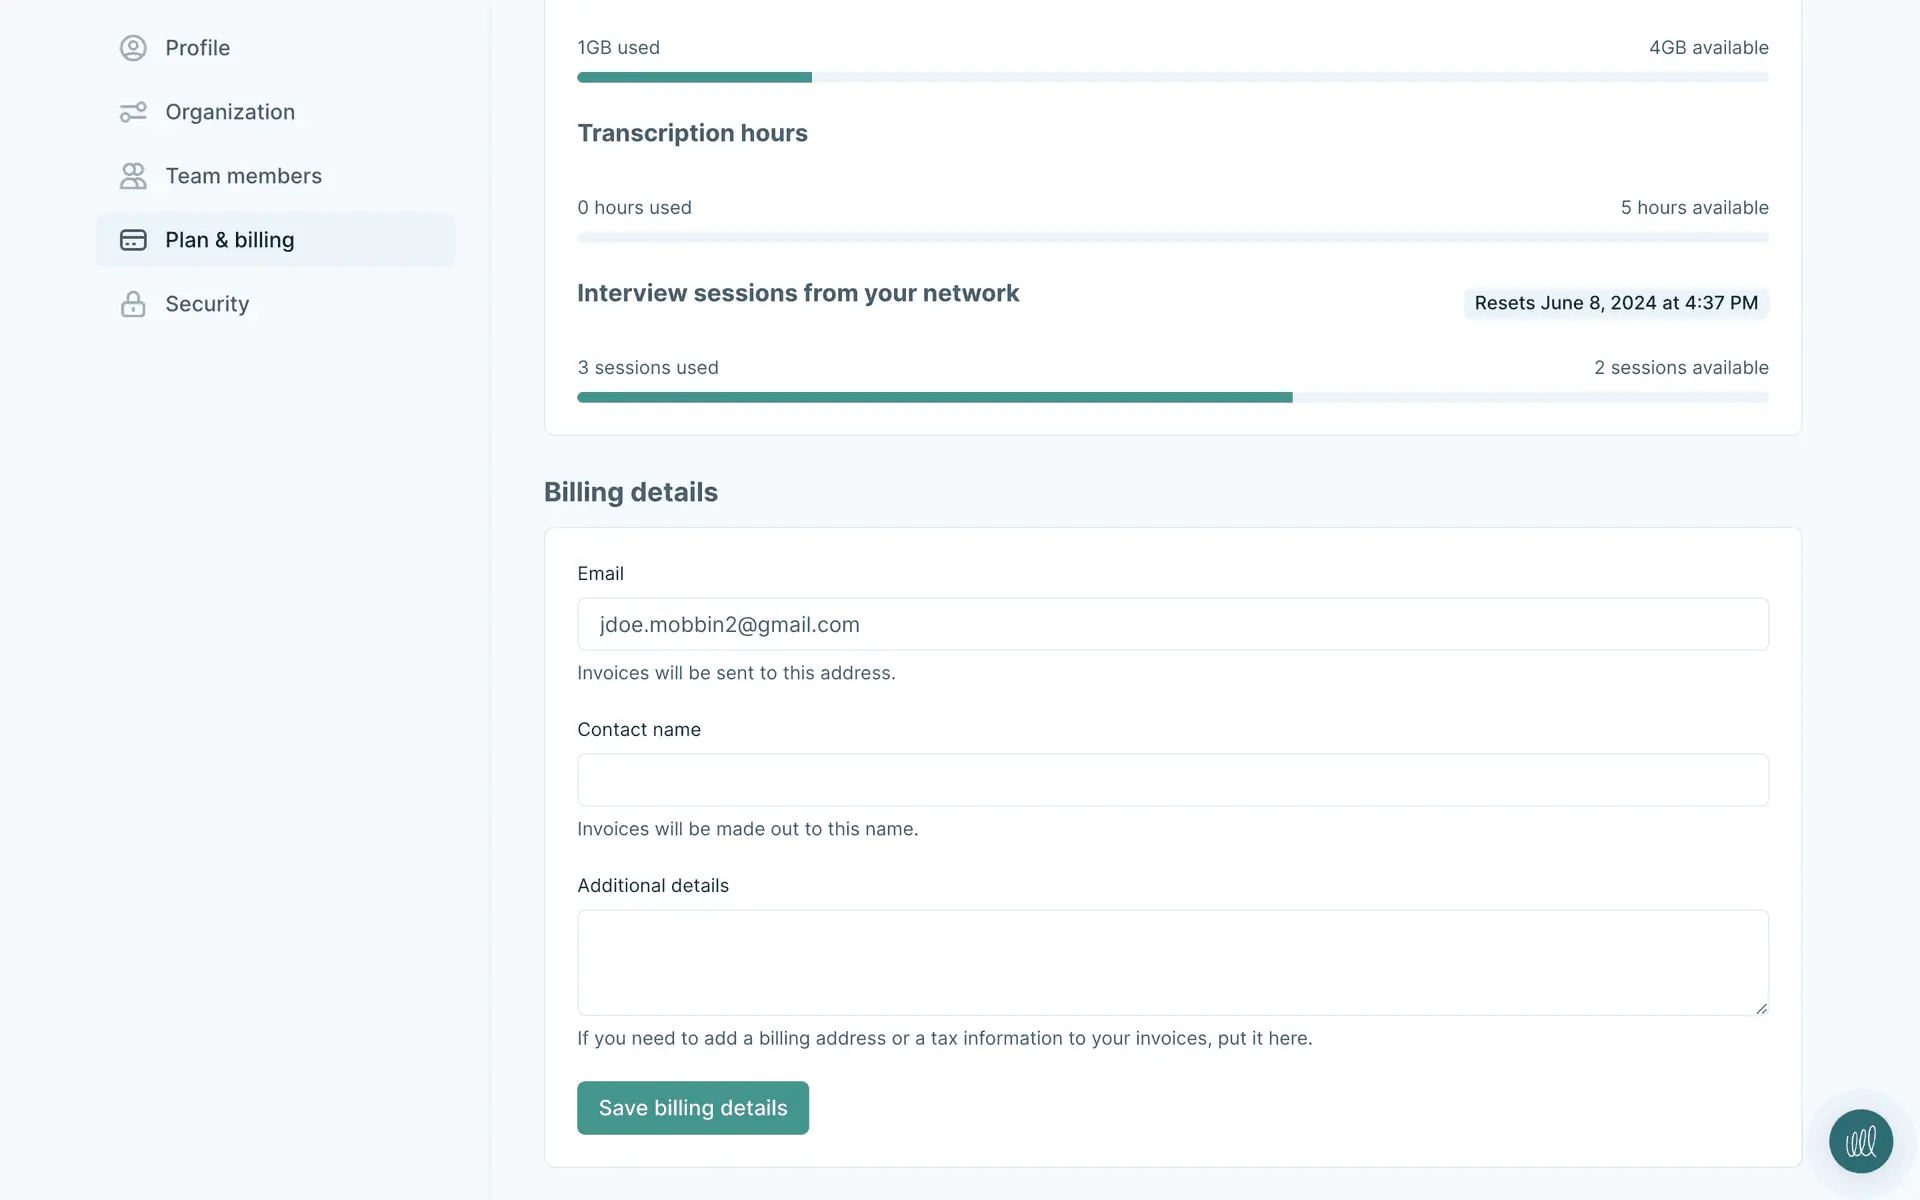Viewport: 1920px width, 1200px height.
Task: Click the Plan & billing label
Action: 230,240
